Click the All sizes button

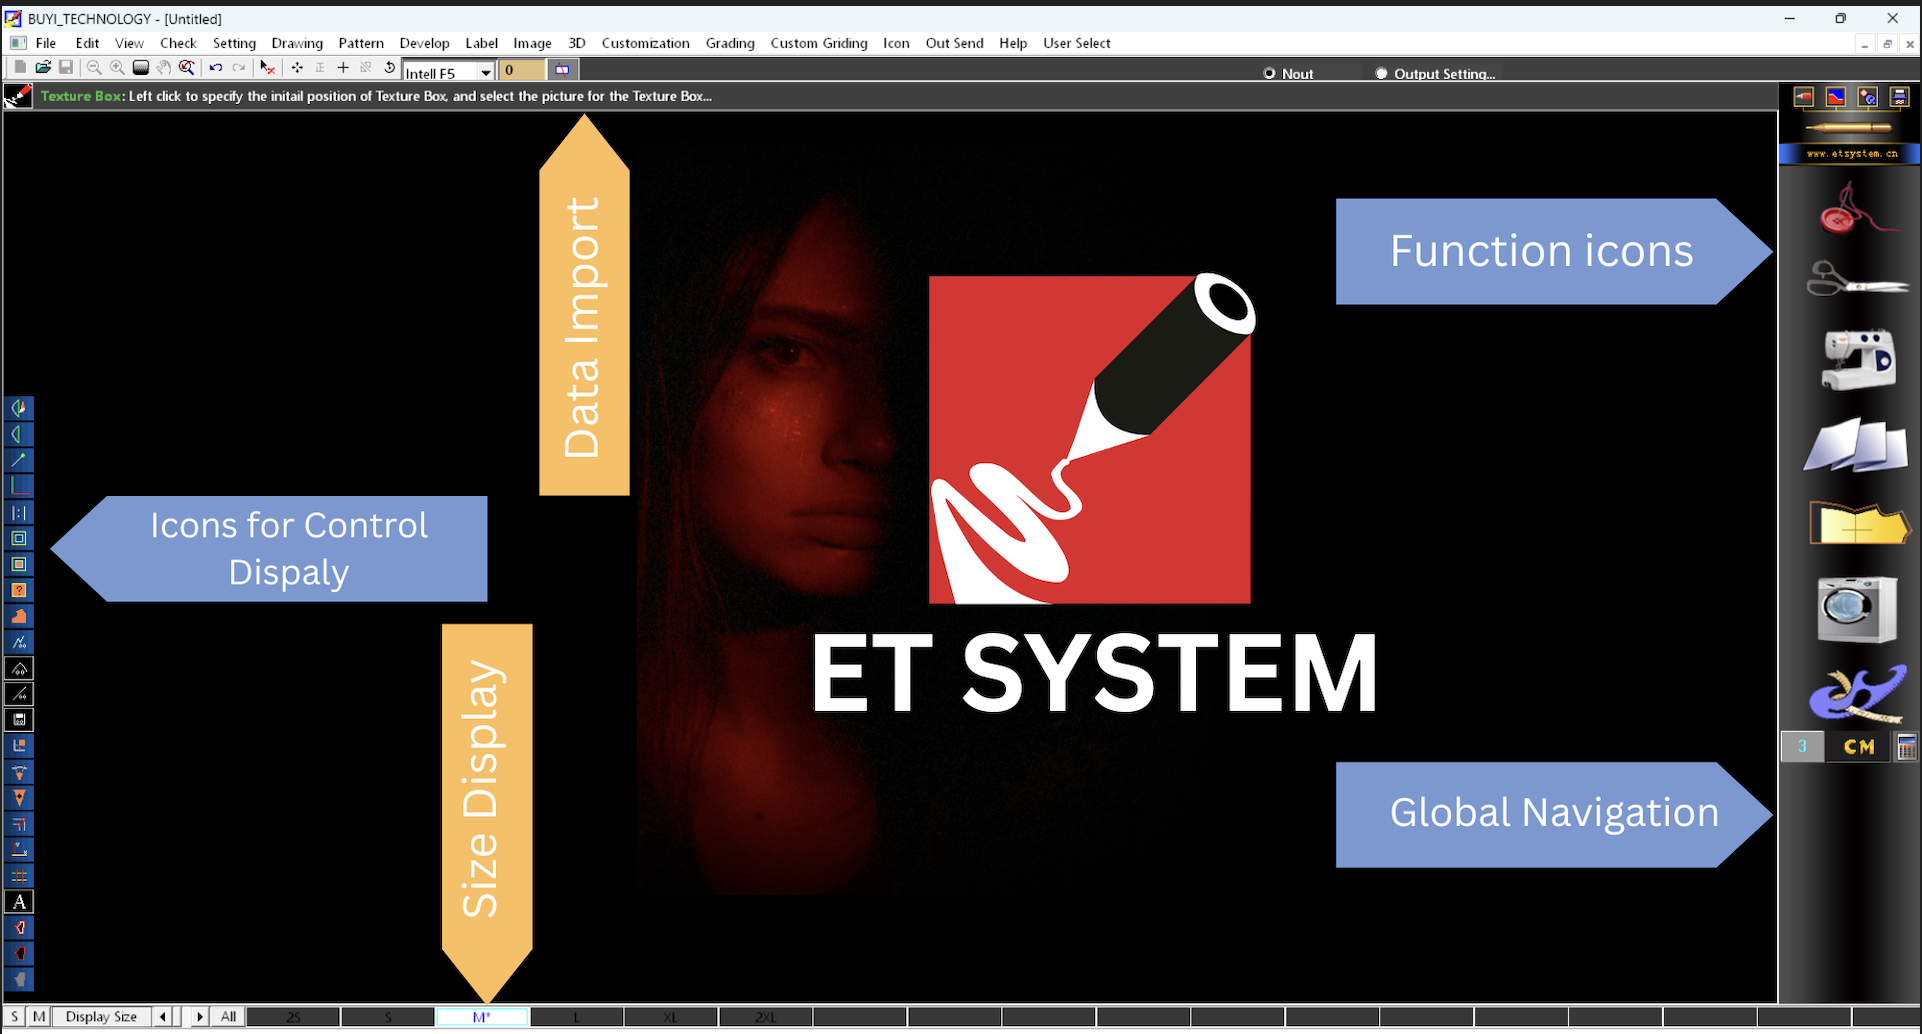[x=228, y=1017]
